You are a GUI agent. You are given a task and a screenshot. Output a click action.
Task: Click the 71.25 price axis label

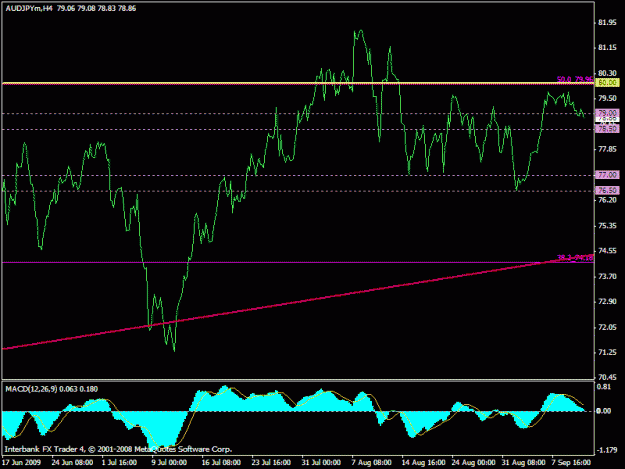point(607,353)
